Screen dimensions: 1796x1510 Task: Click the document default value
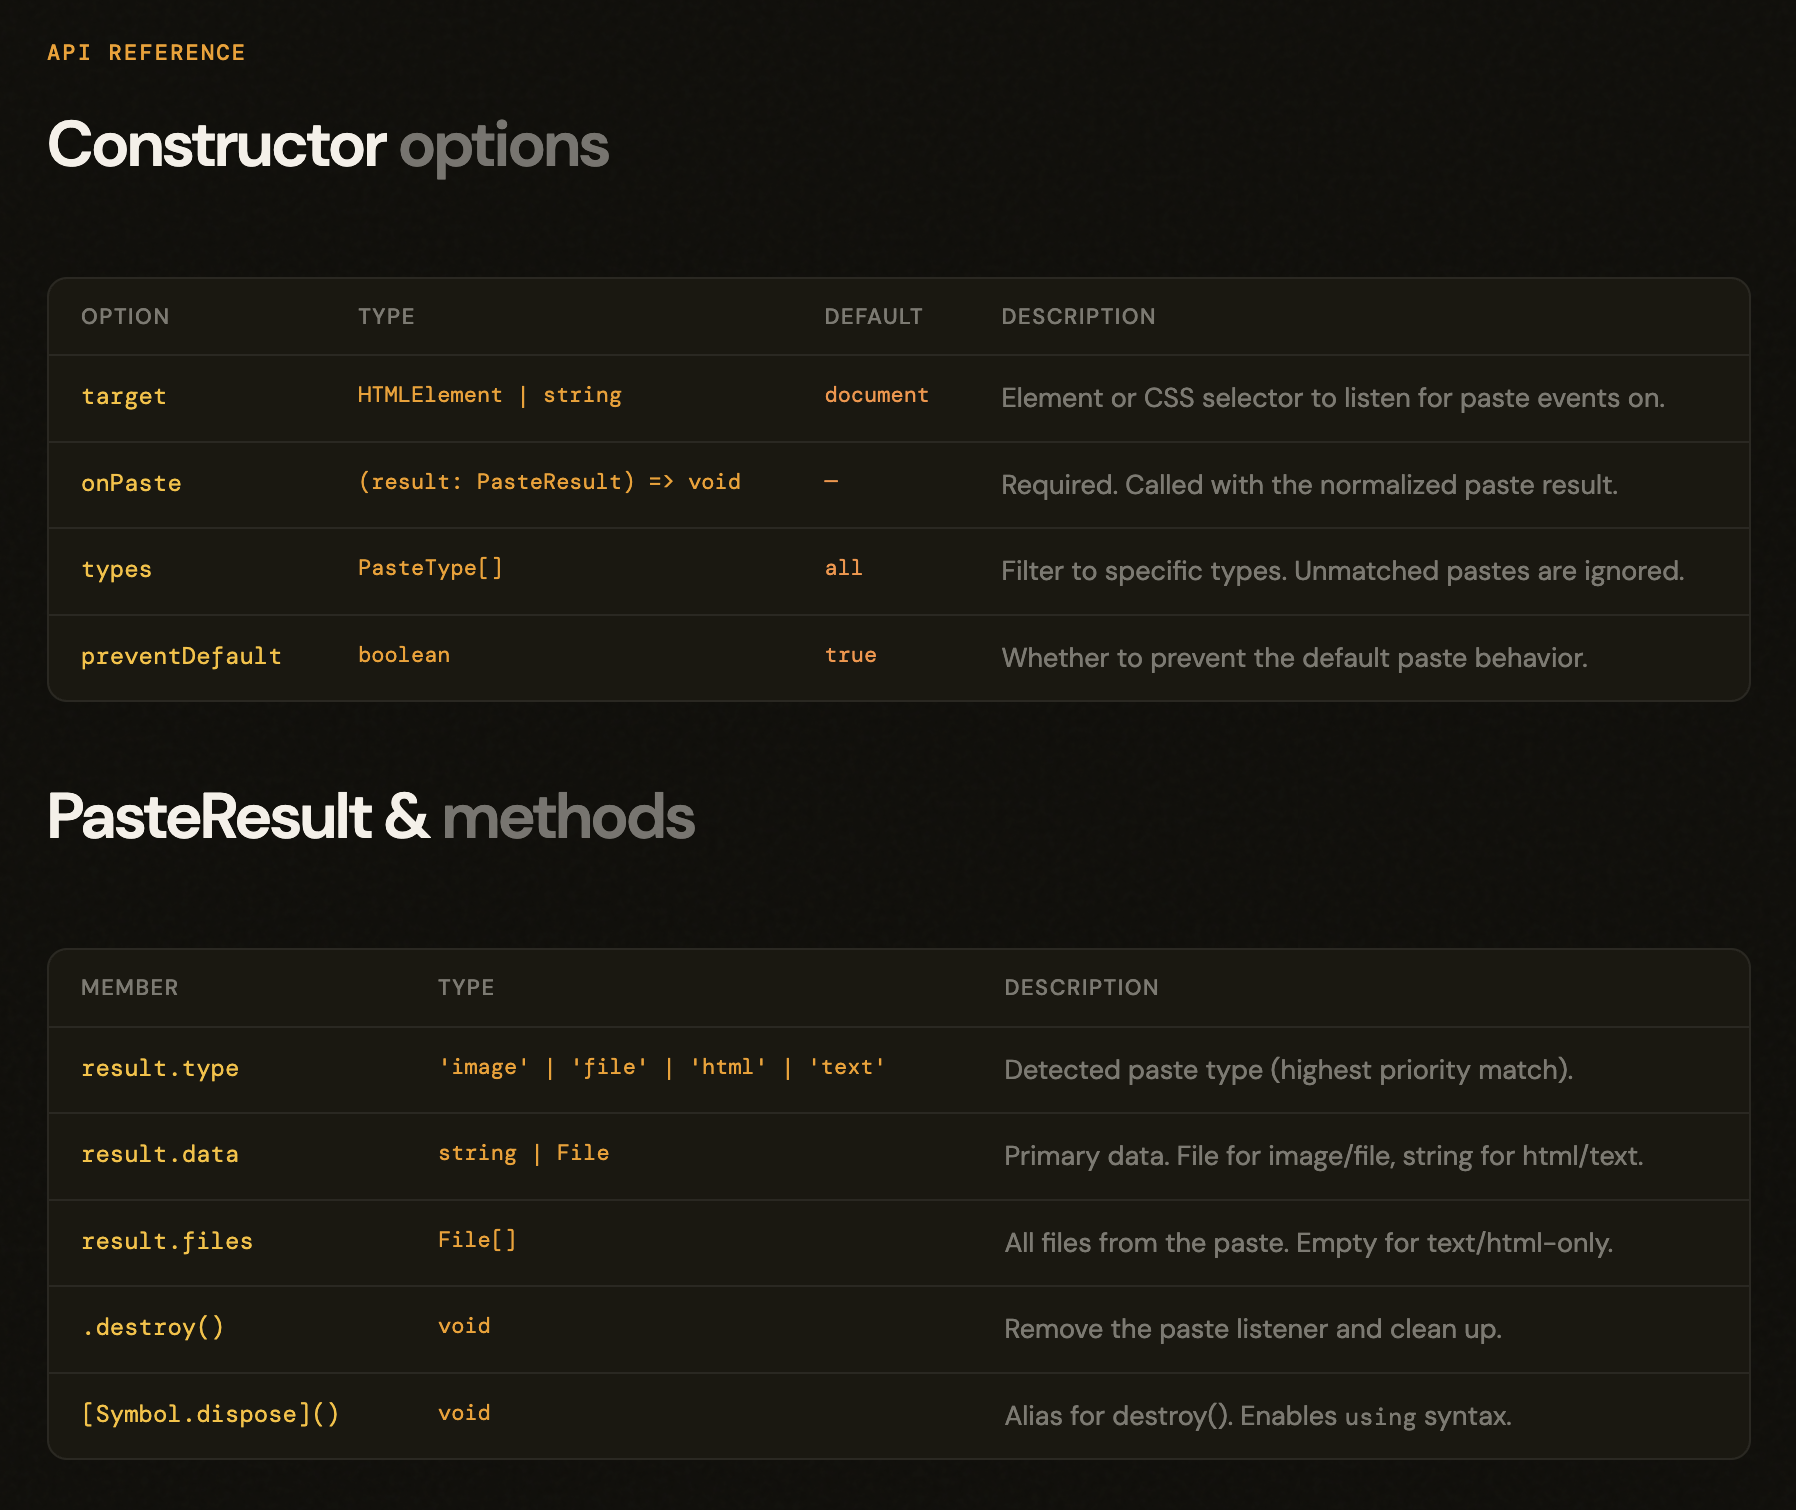(876, 396)
